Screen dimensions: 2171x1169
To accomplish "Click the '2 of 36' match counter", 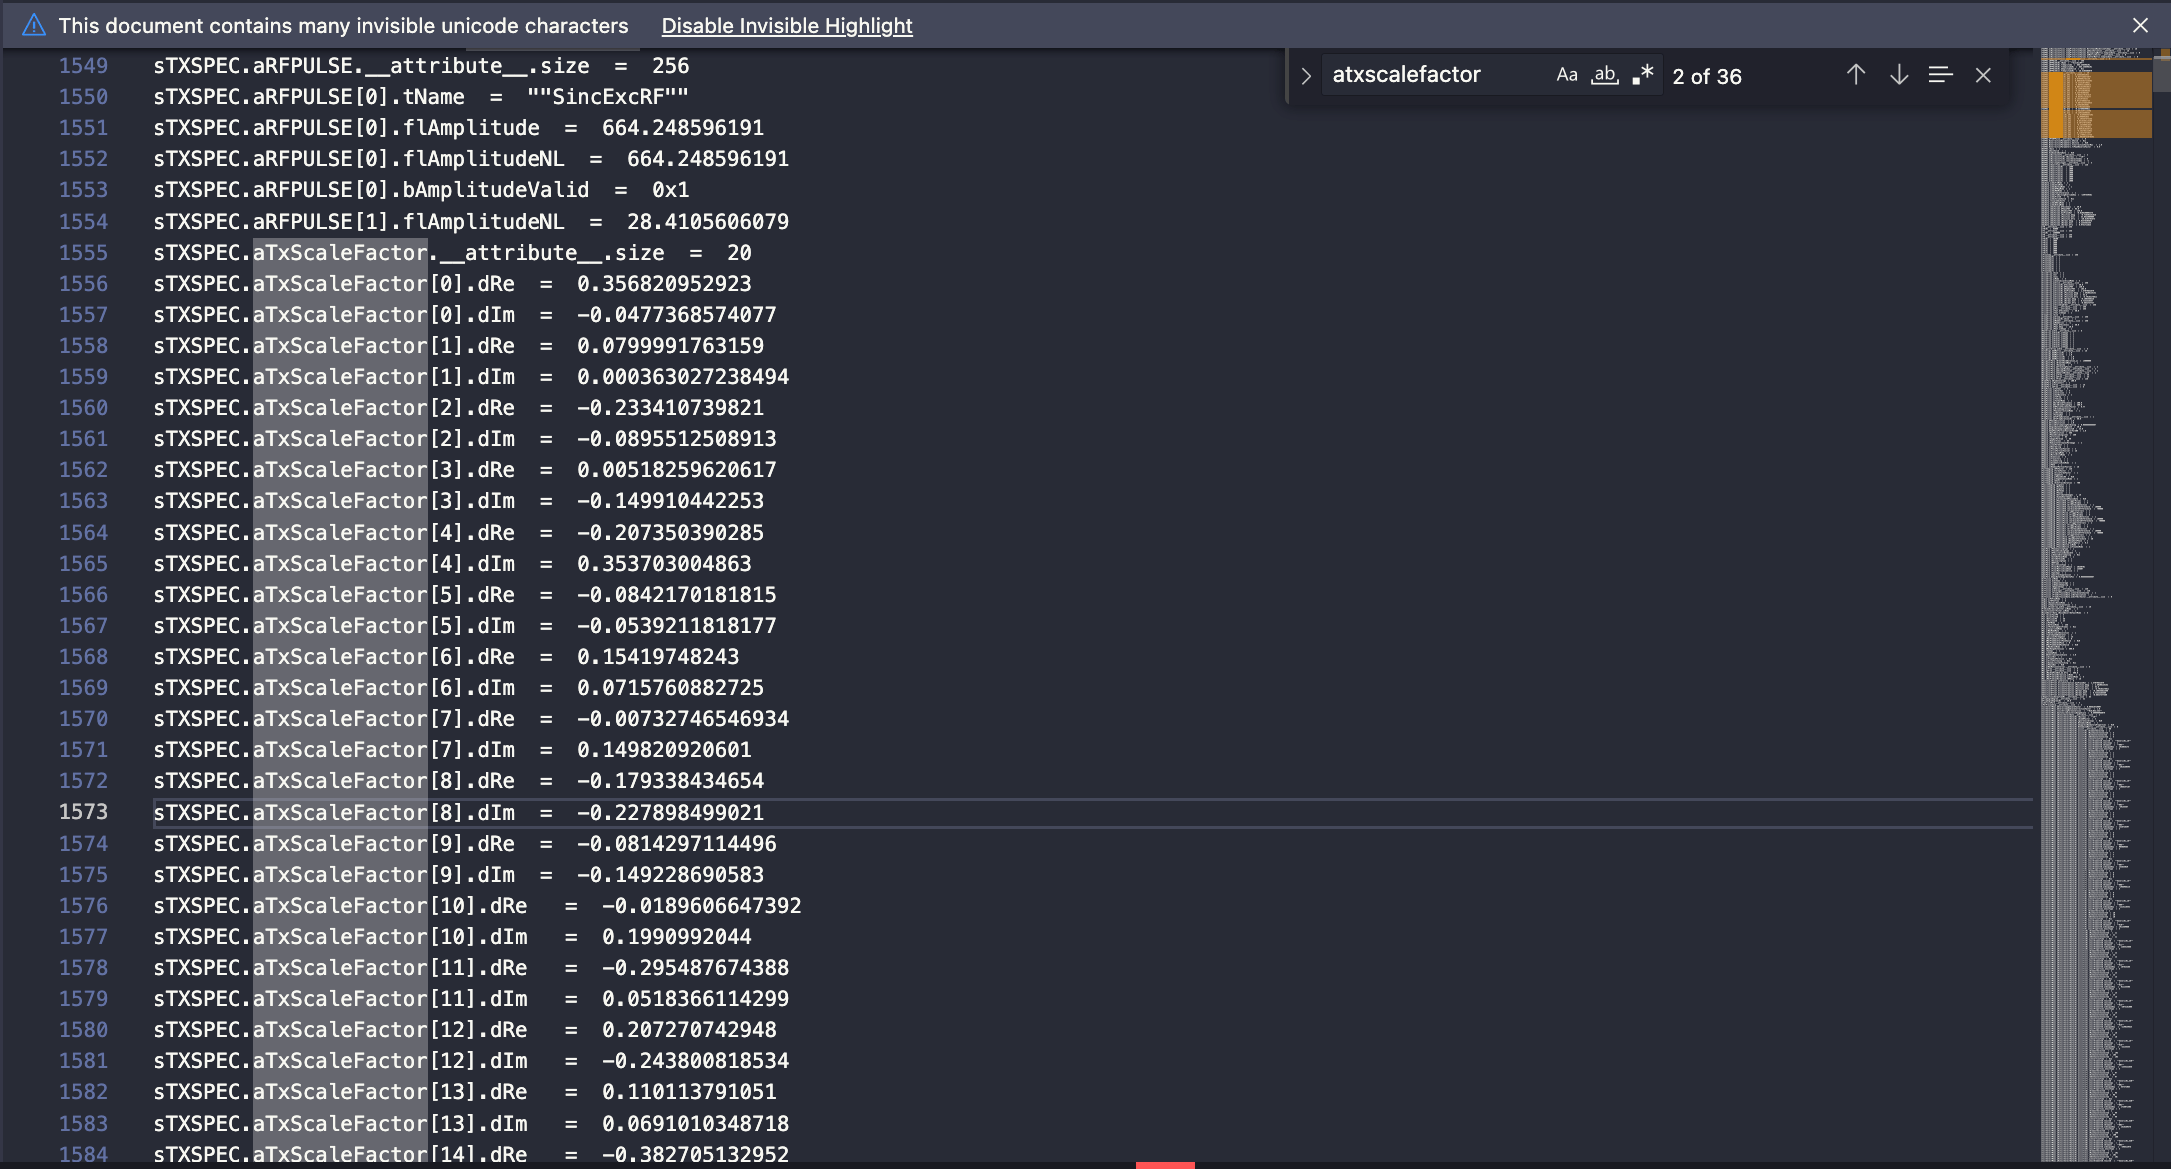I will point(1706,76).
